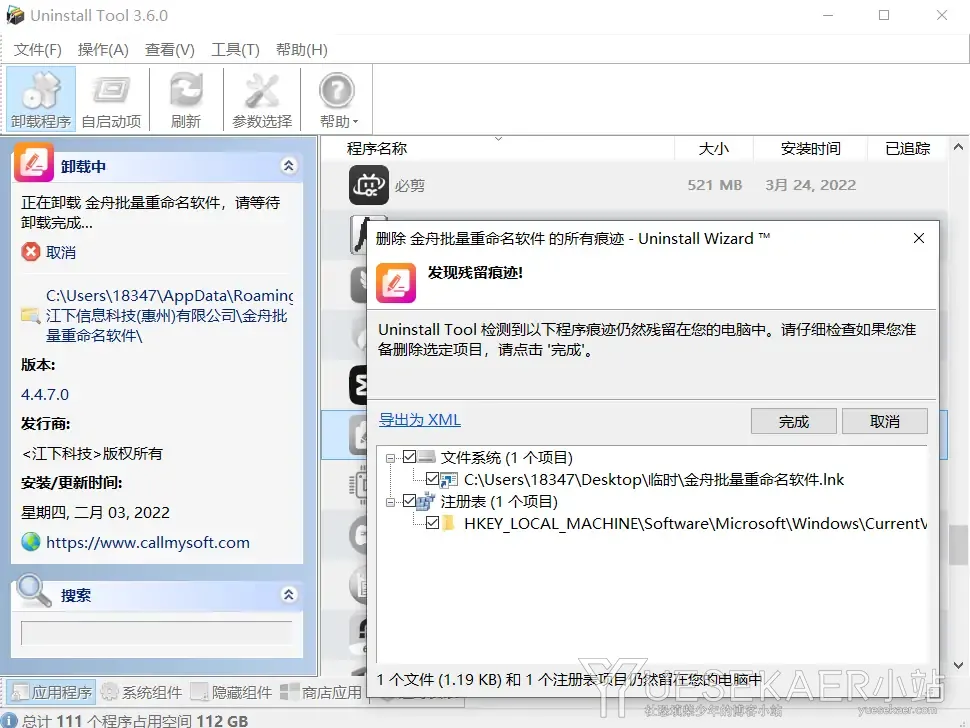Click the program list scrollbar thumb

(958, 545)
